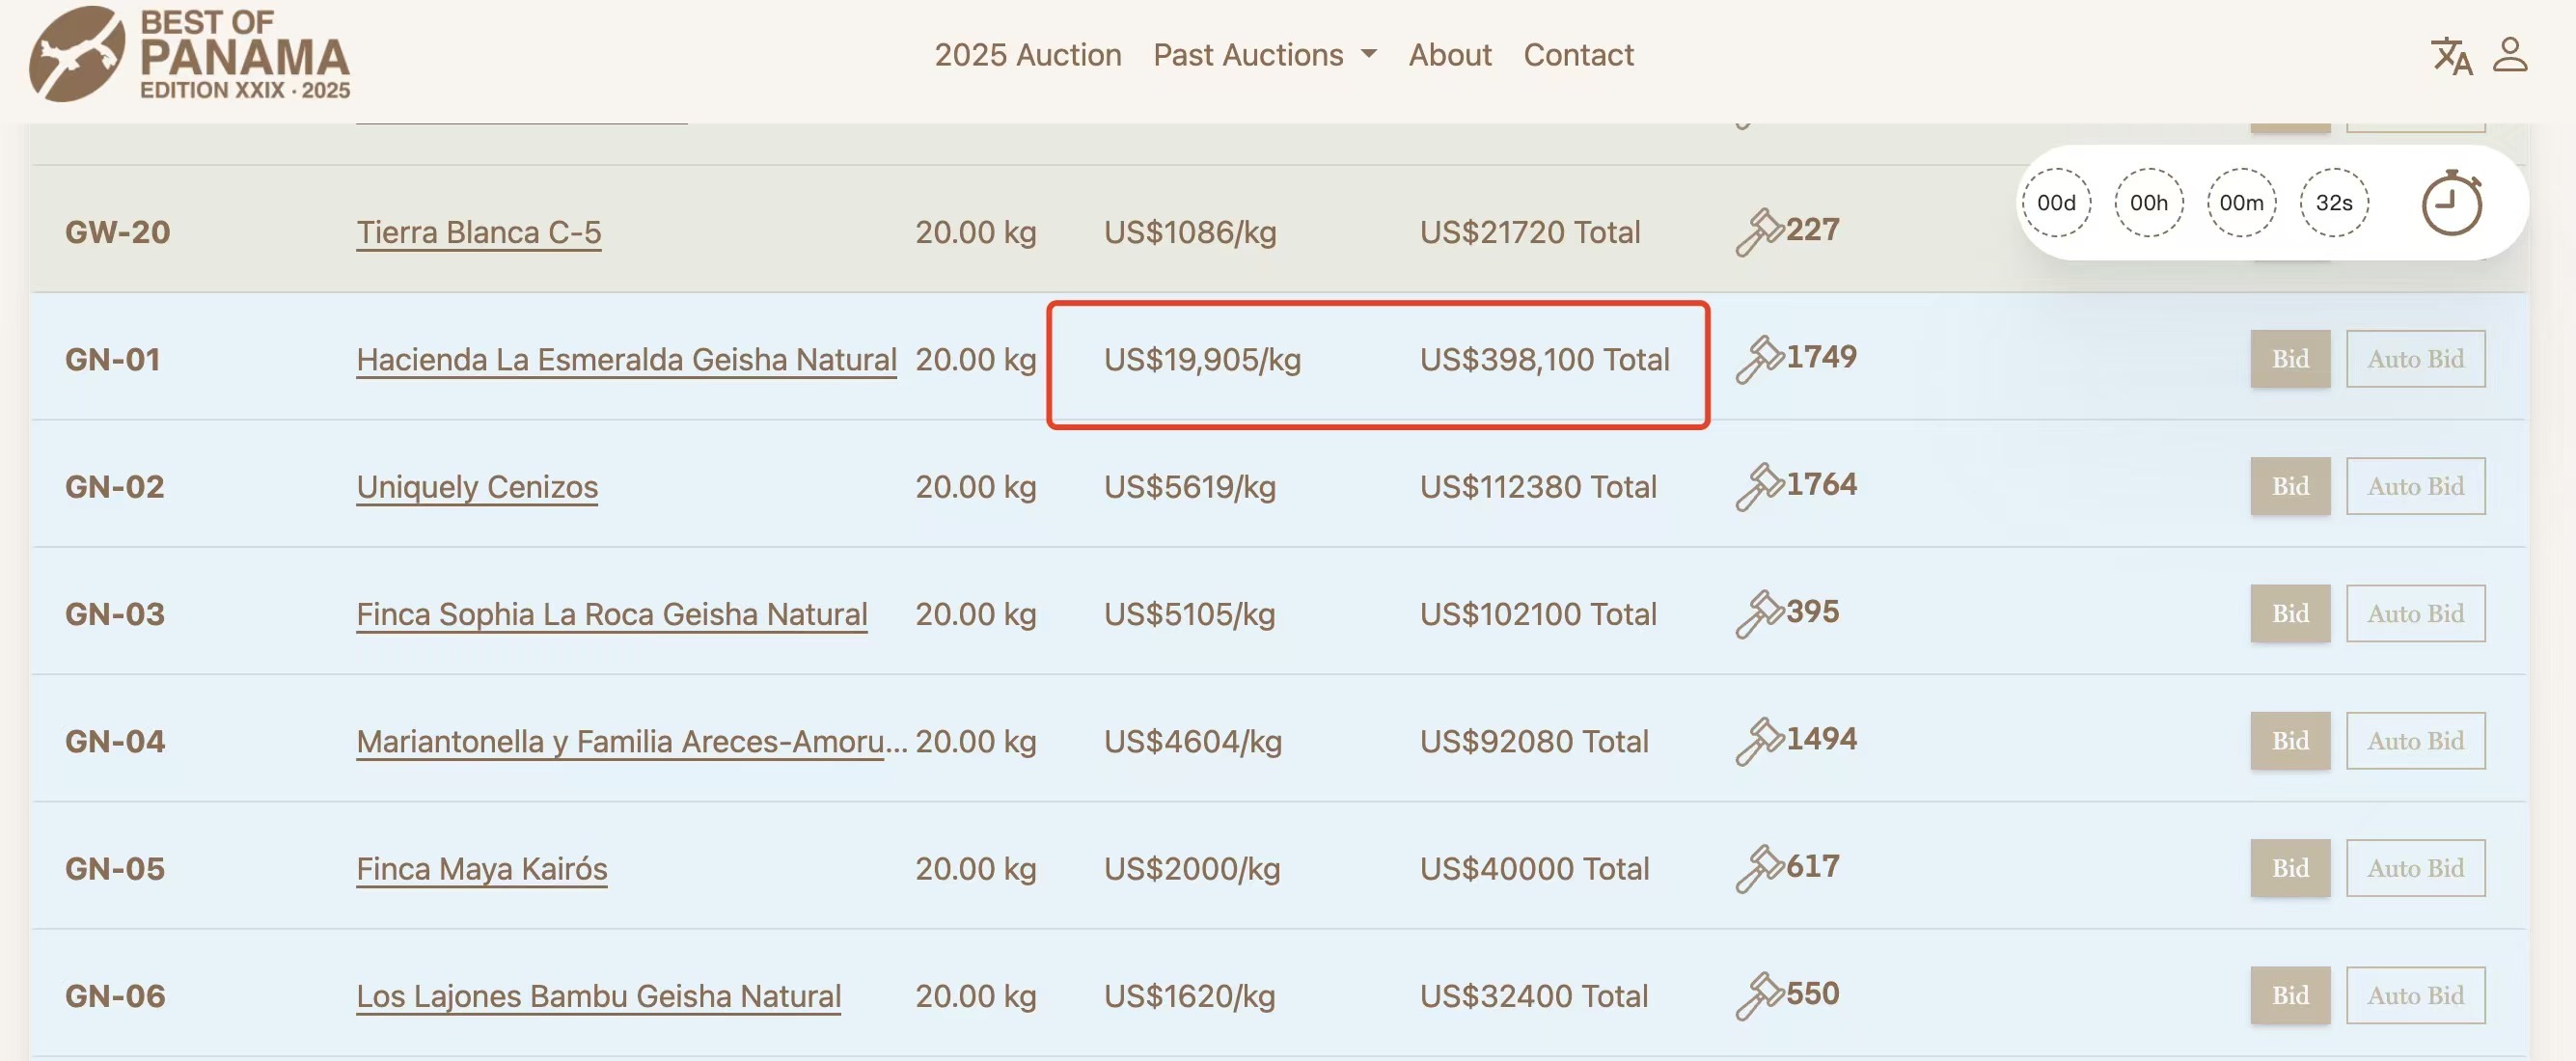
Task: Go to the About page
Action: coord(1450,54)
